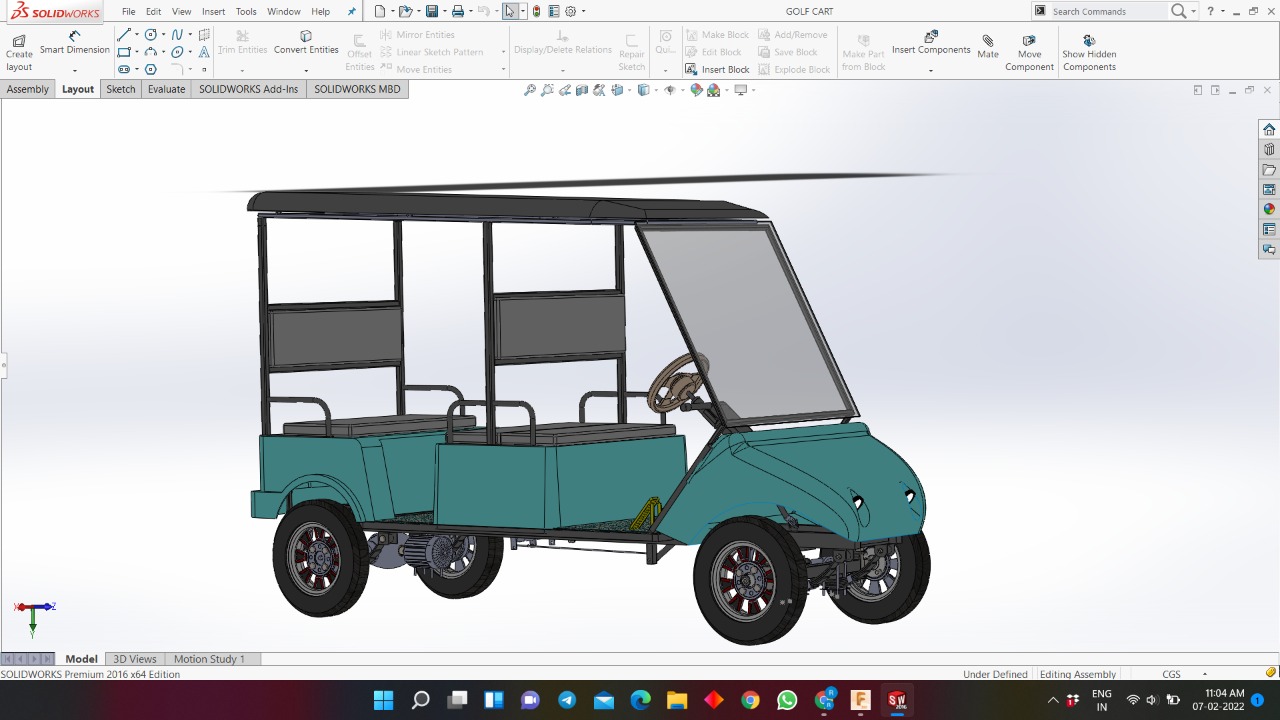Open unit system CGS dropdown arrow

(1204, 674)
